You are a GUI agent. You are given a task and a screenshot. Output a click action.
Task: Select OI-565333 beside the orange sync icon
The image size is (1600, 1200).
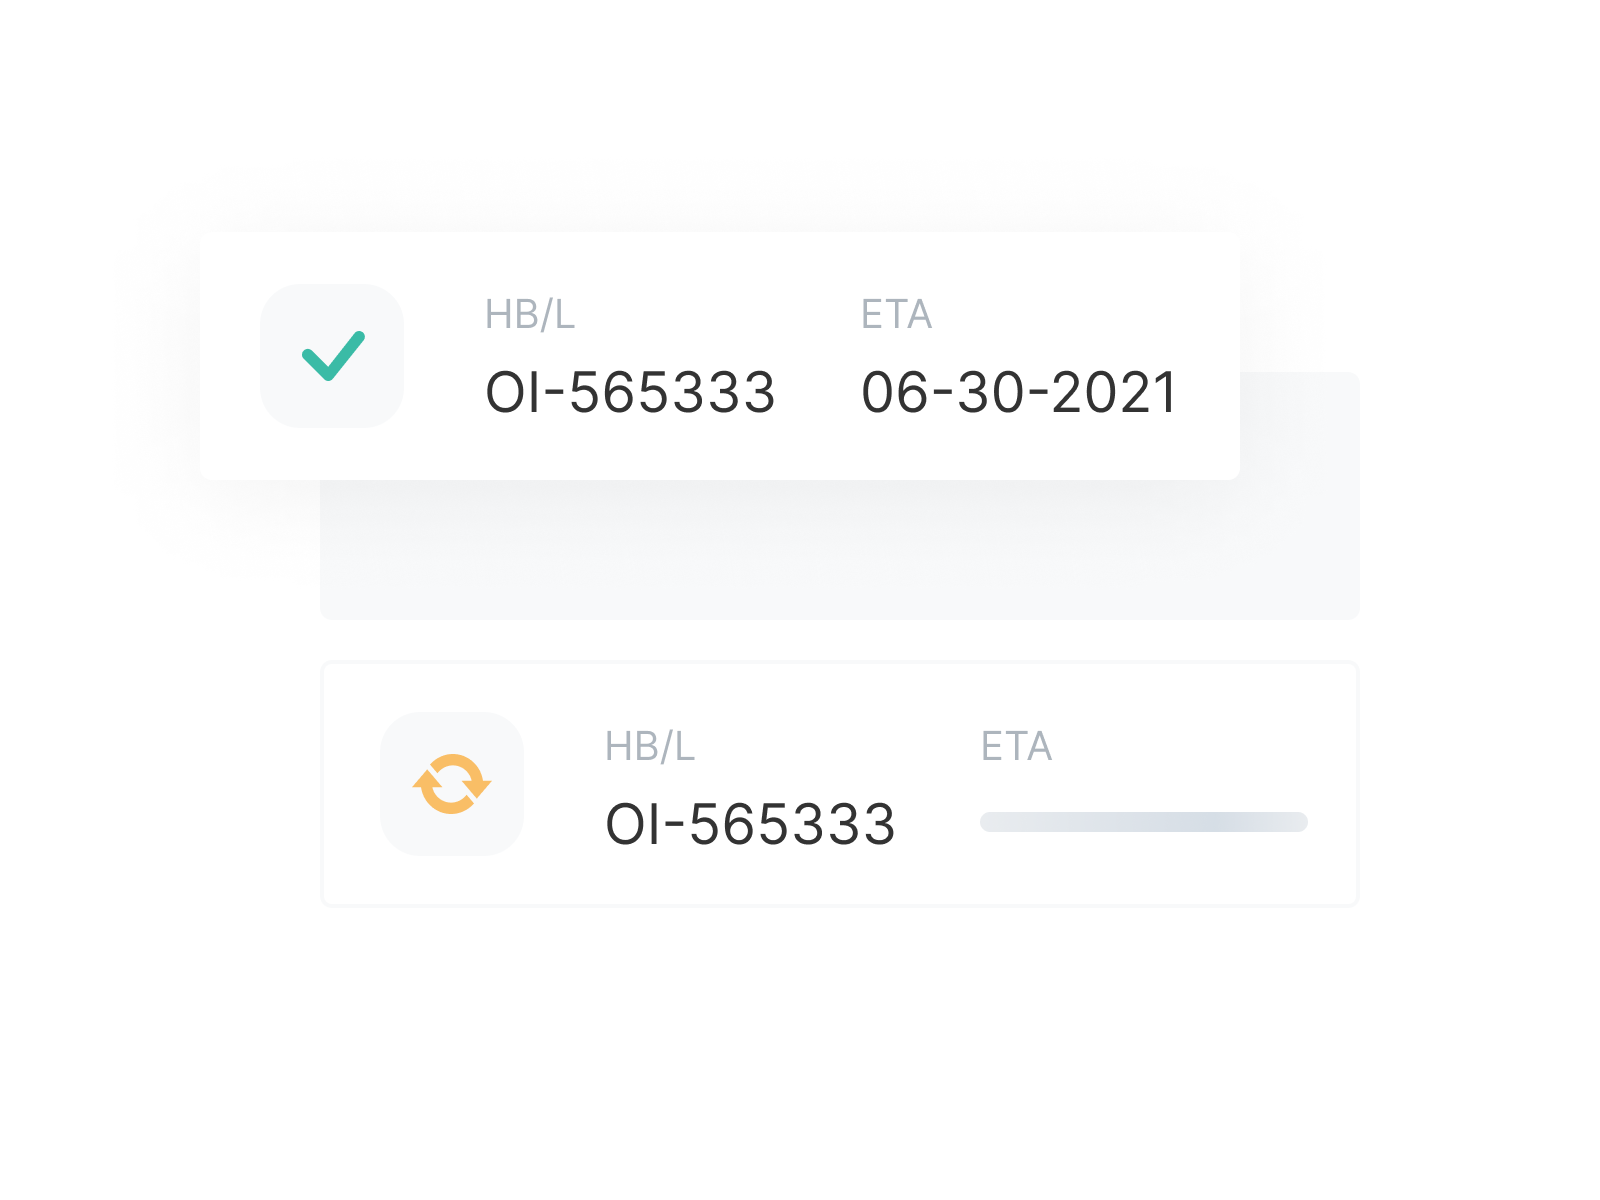click(750, 824)
